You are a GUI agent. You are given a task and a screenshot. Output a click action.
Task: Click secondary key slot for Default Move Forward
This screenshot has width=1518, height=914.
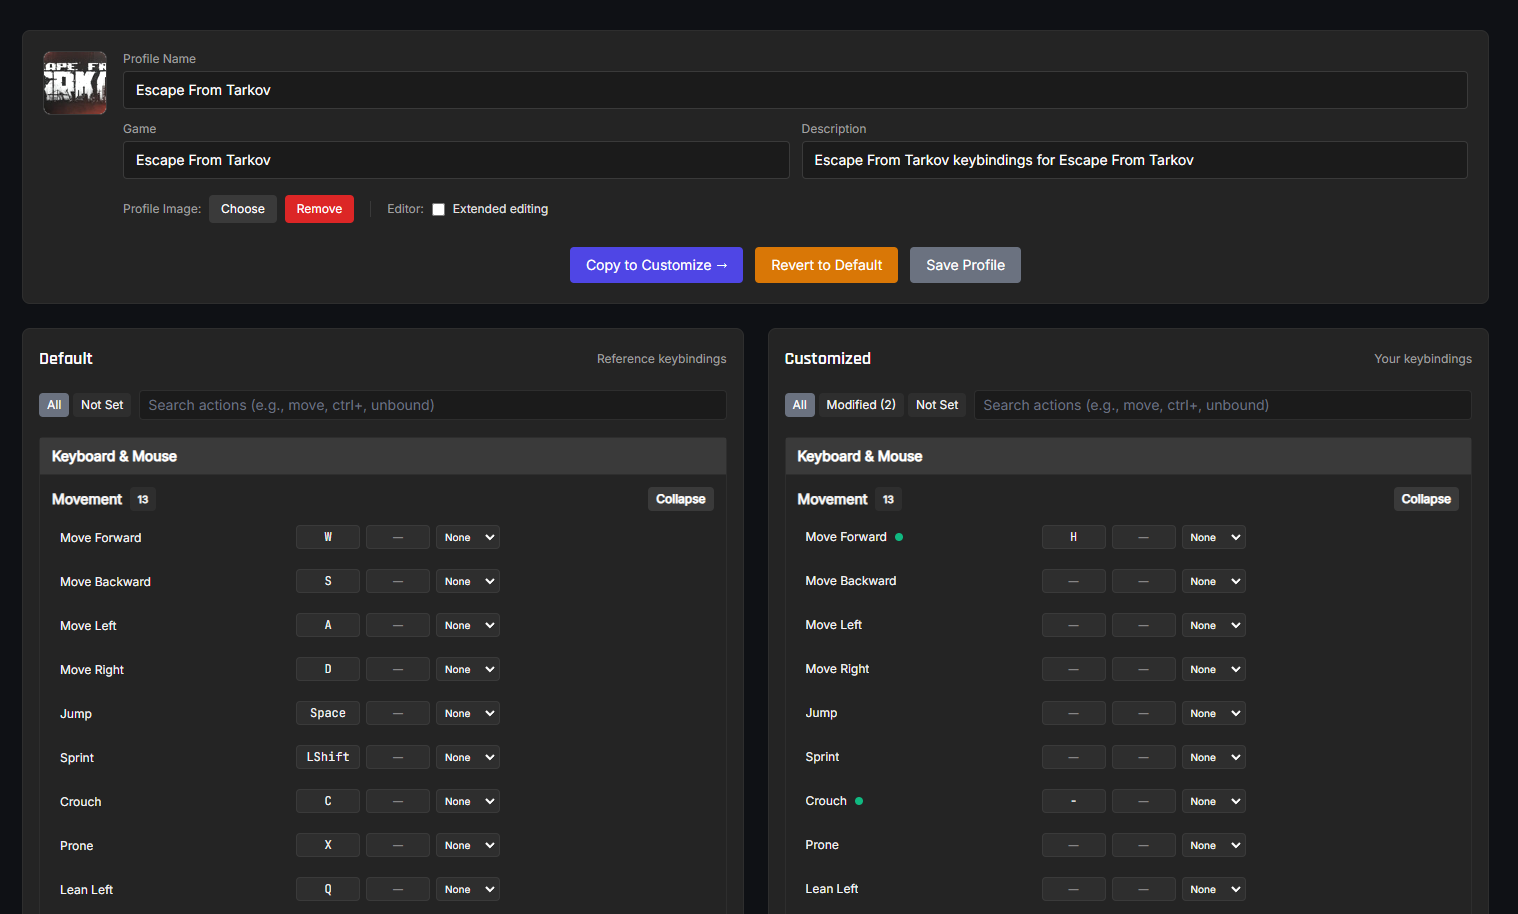pos(398,537)
